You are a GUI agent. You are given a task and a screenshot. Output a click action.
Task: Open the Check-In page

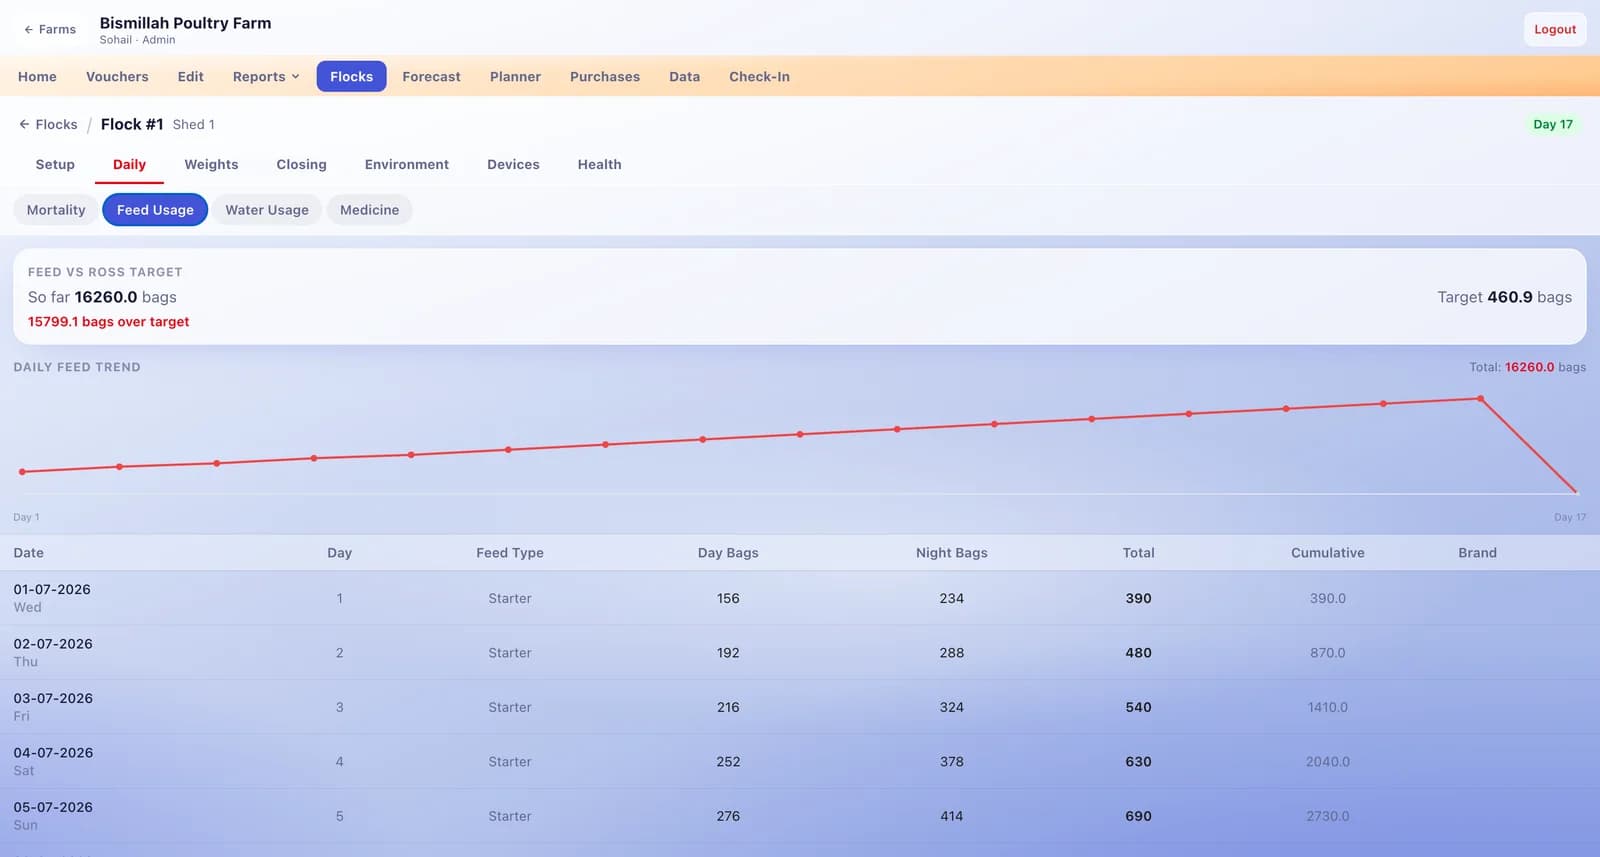[x=759, y=77]
